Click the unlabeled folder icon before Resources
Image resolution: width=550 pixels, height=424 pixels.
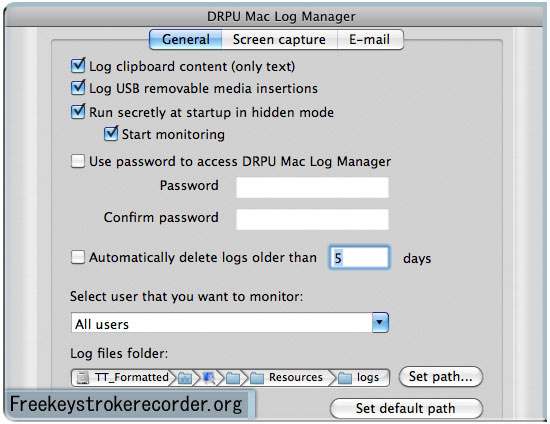(x=233, y=378)
